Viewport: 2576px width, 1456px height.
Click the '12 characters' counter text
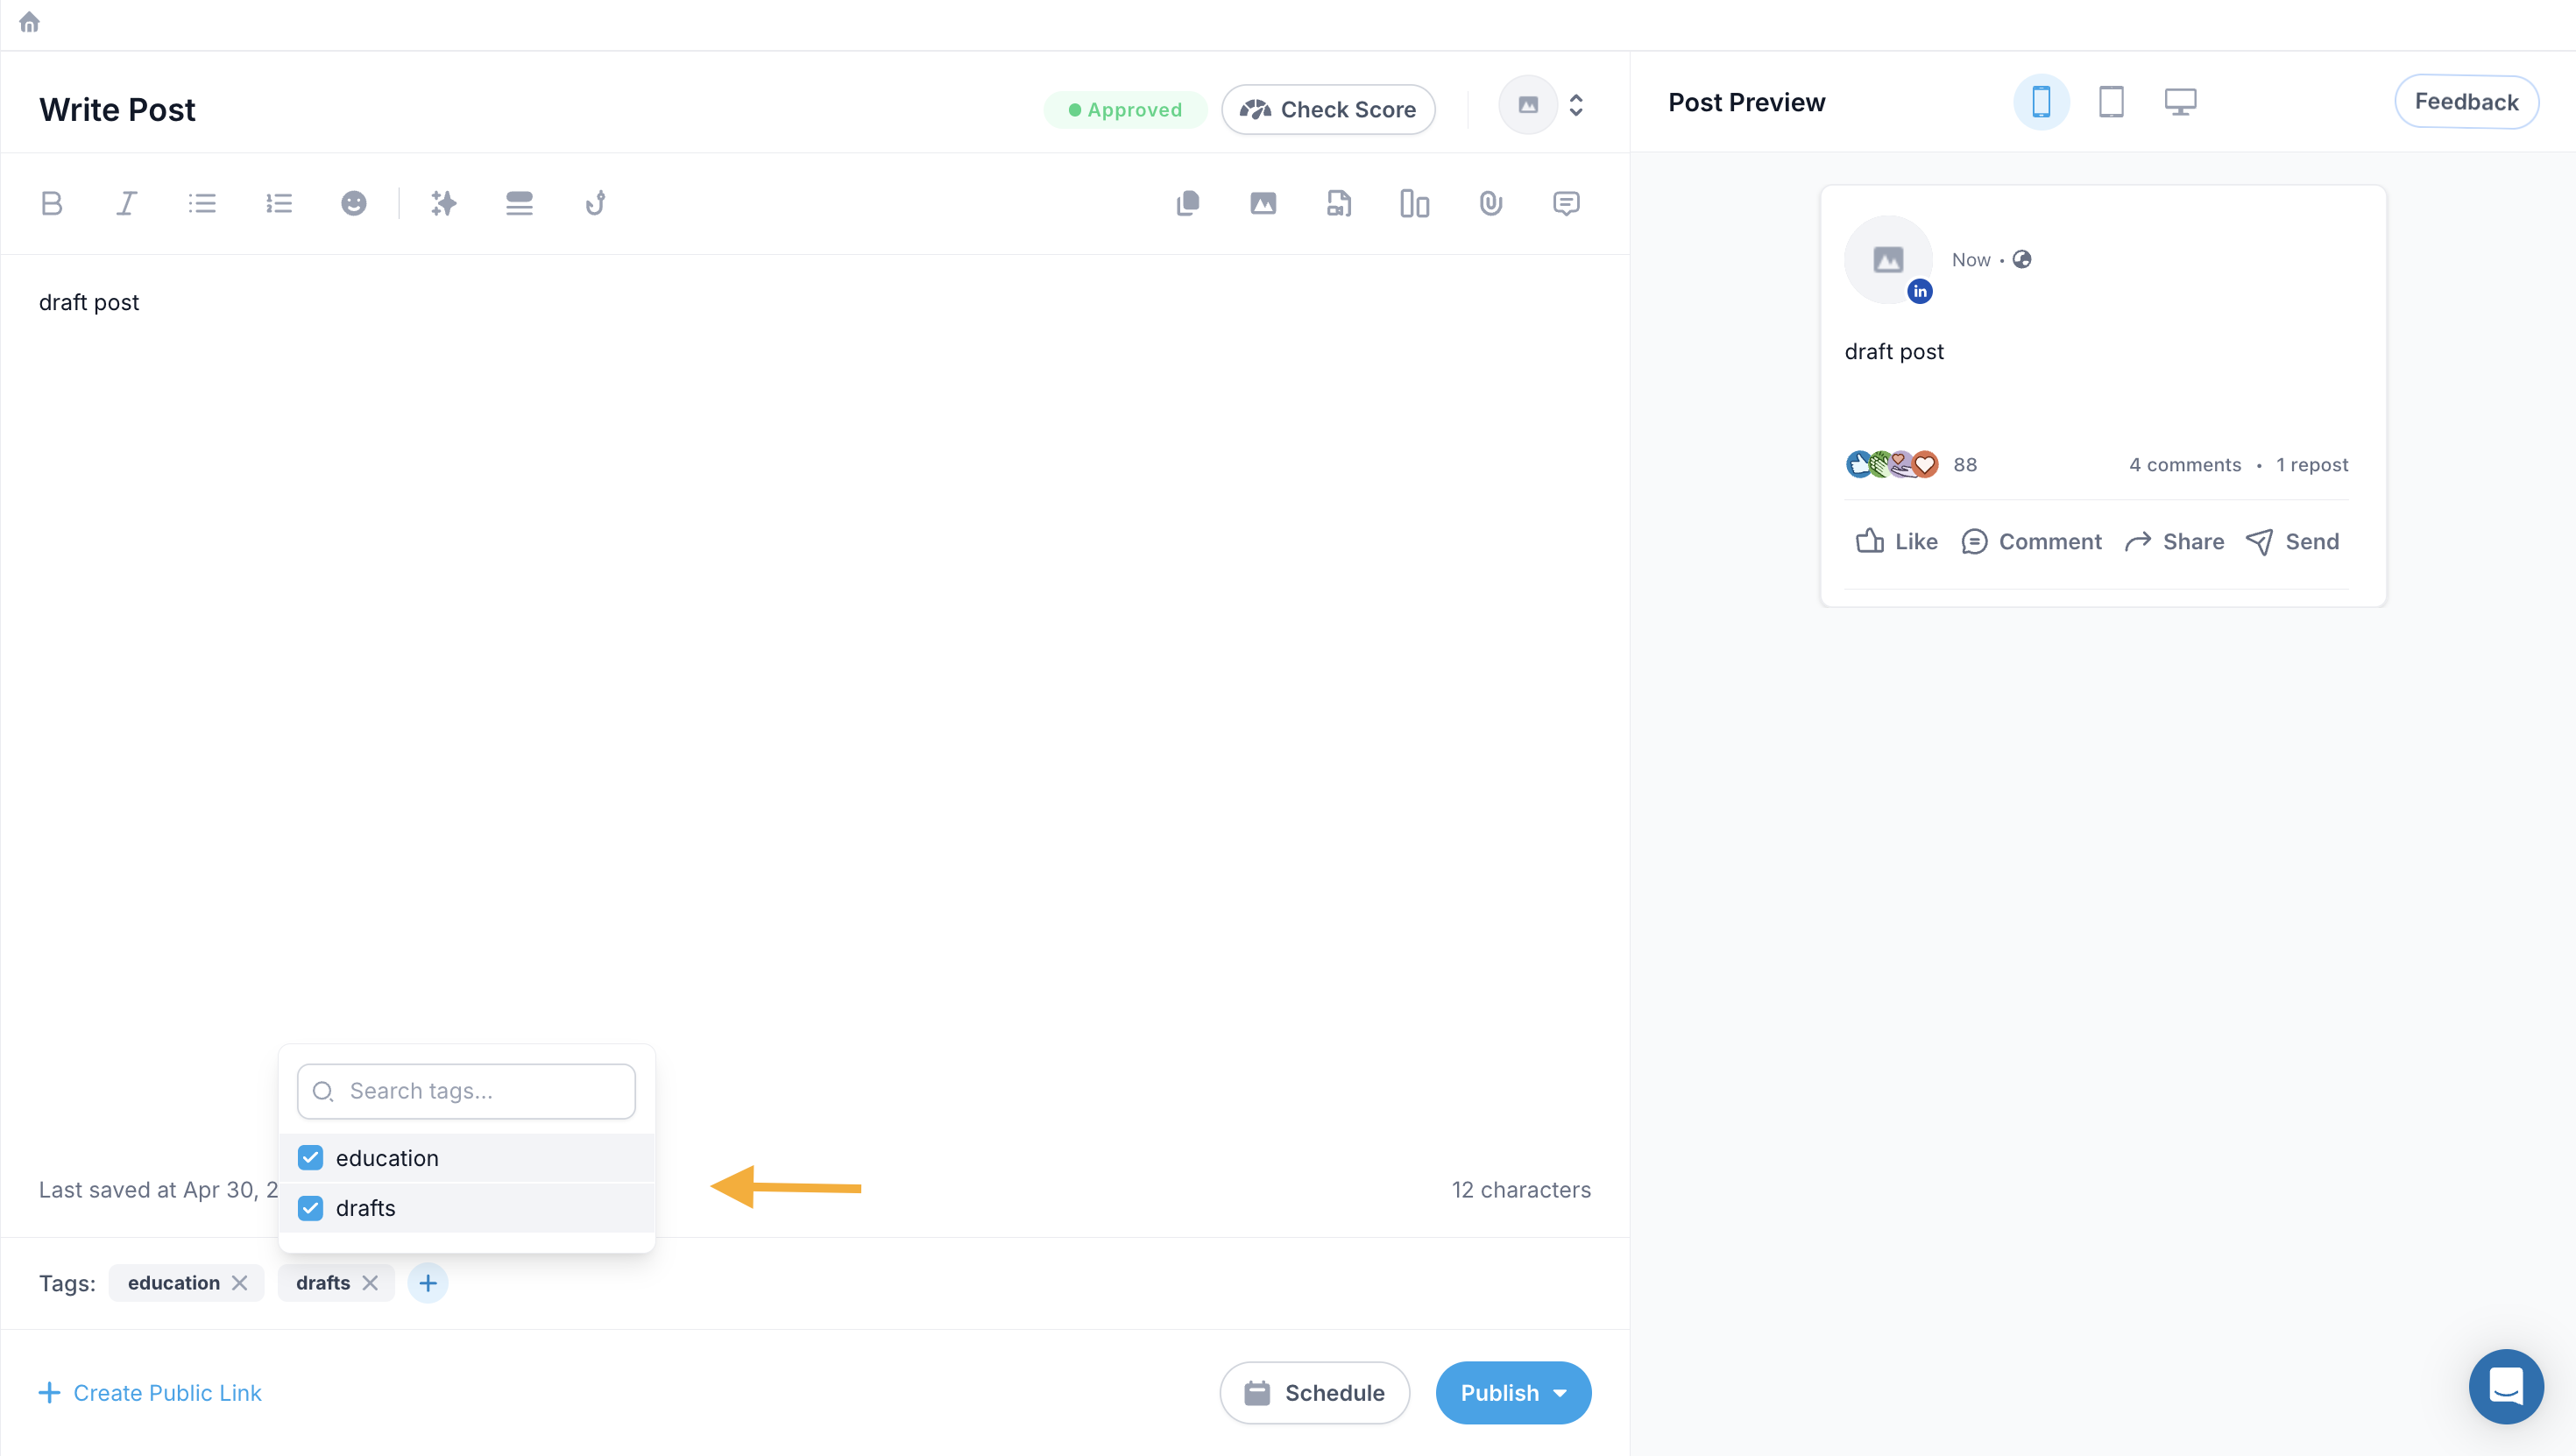[1521, 1189]
